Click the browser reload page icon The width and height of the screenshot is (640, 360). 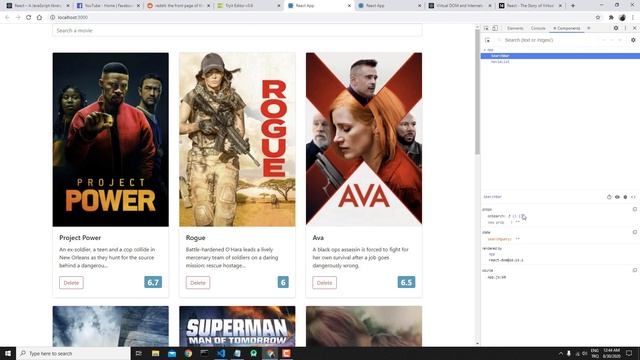click(x=29, y=18)
